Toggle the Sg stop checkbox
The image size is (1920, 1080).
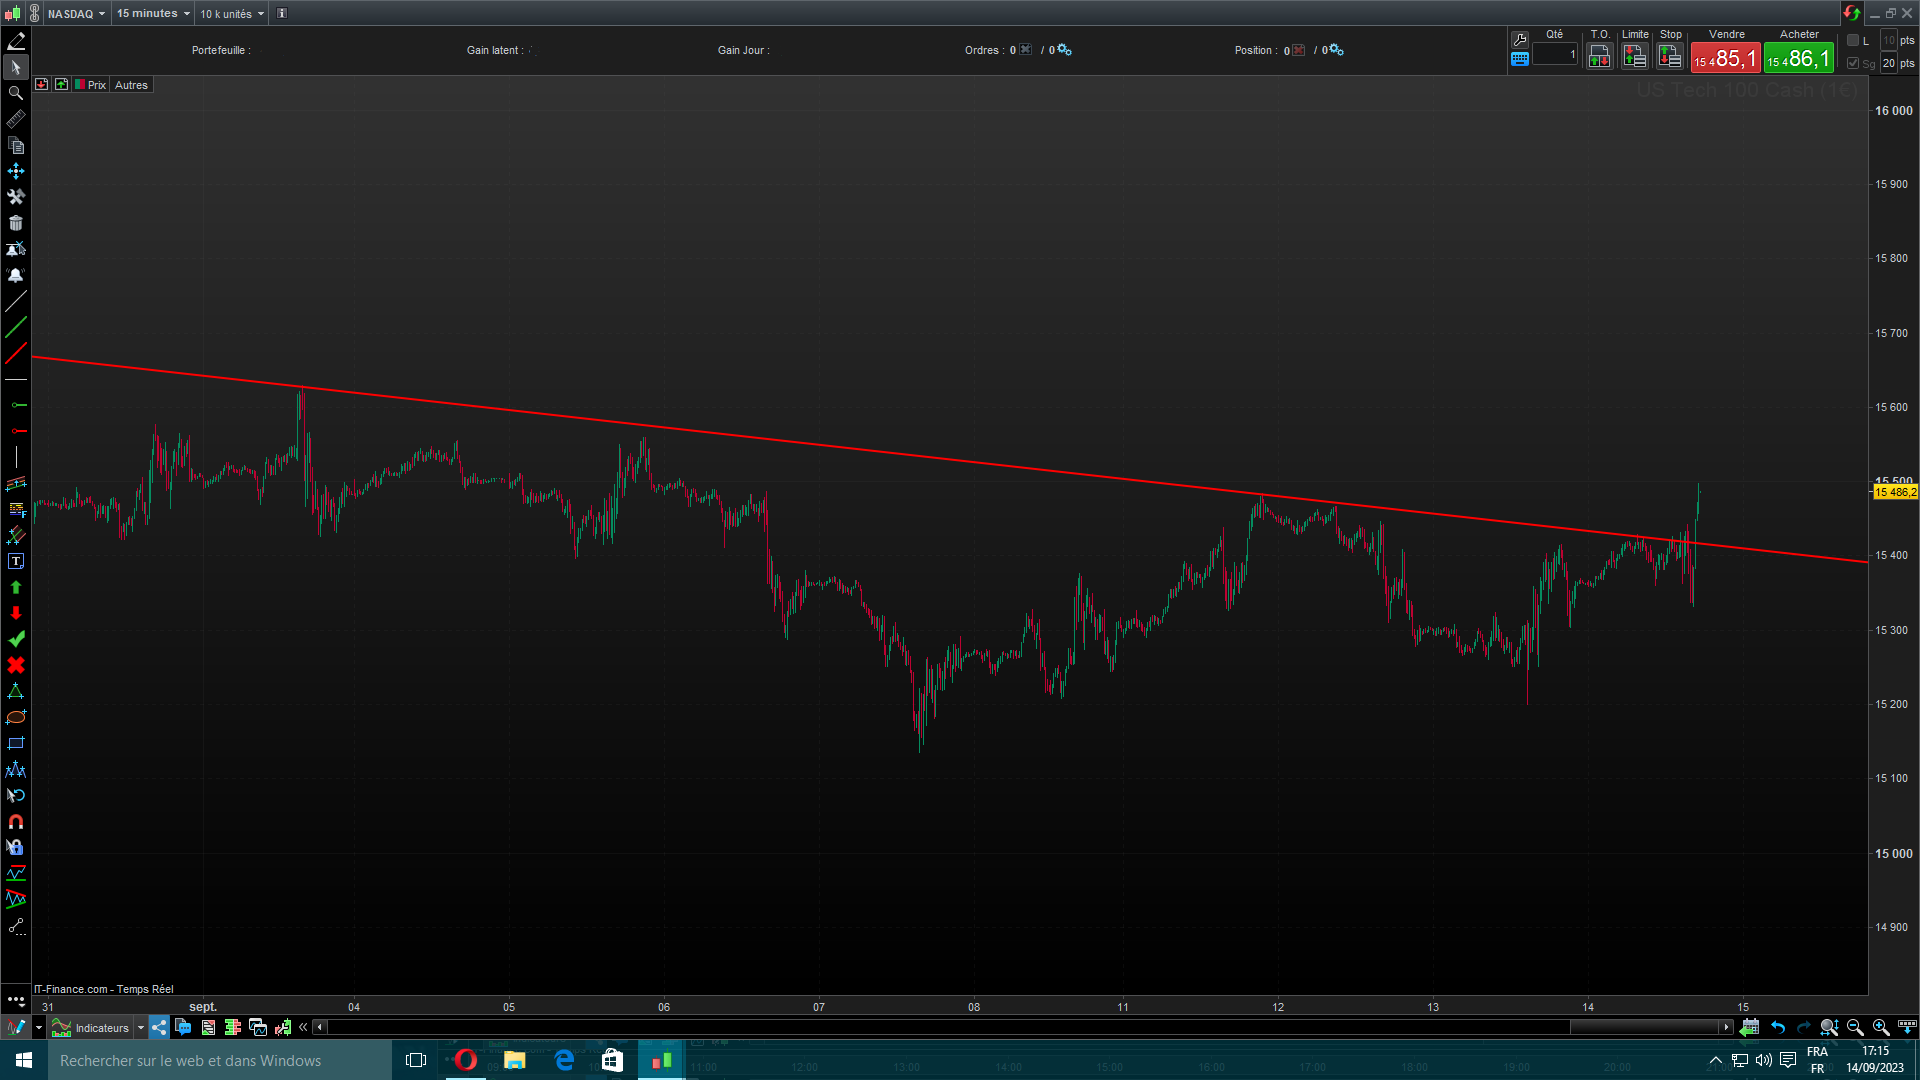pyautogui.click(x=1853, y=63)
